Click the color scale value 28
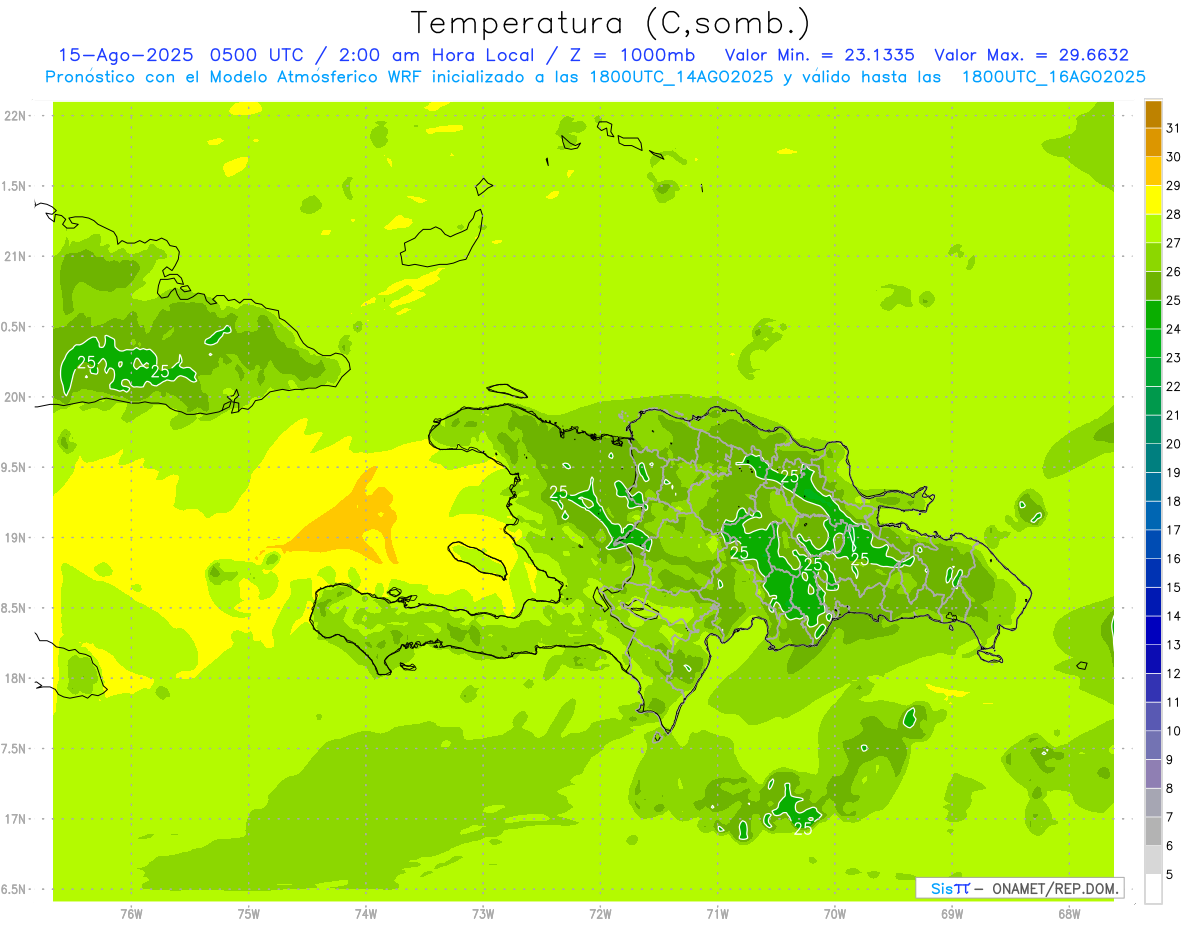Image resolution: width=1200 pixels, height=927 pixels. tap(1174, 214)
